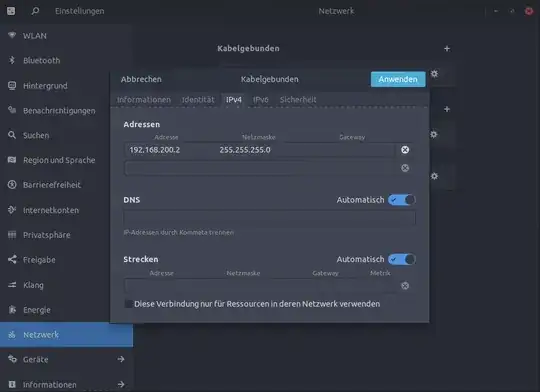
Task: Click the Strecken Metrik input field
Action: [x=380, y=286]
